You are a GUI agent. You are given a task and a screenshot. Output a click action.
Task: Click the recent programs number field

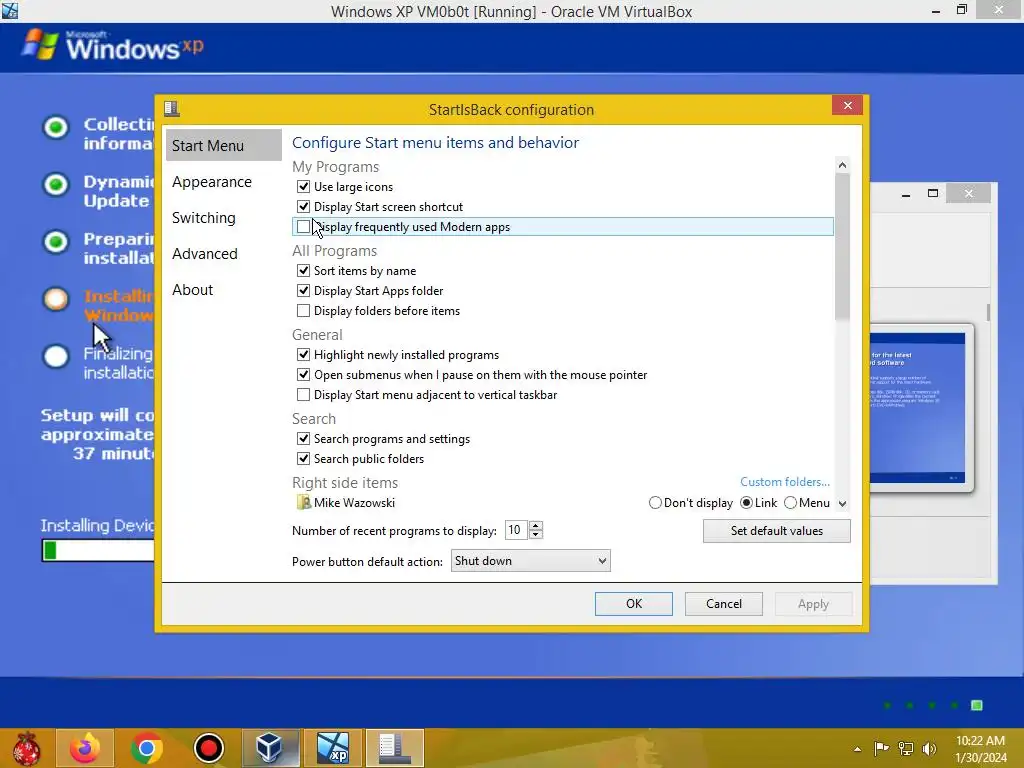[x=517, y=530]
